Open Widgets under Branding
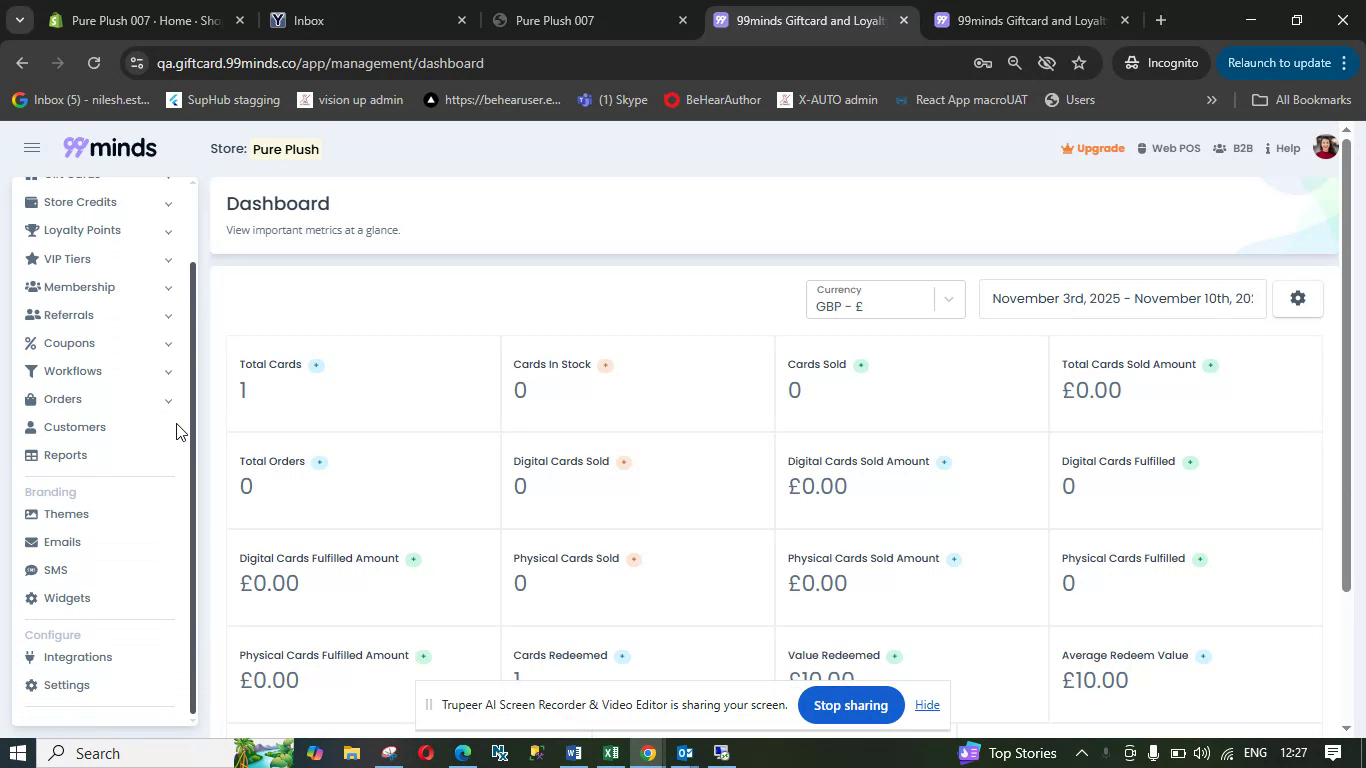The height and width of the screenshot is (768, 1366). click(x=67, y=598)
